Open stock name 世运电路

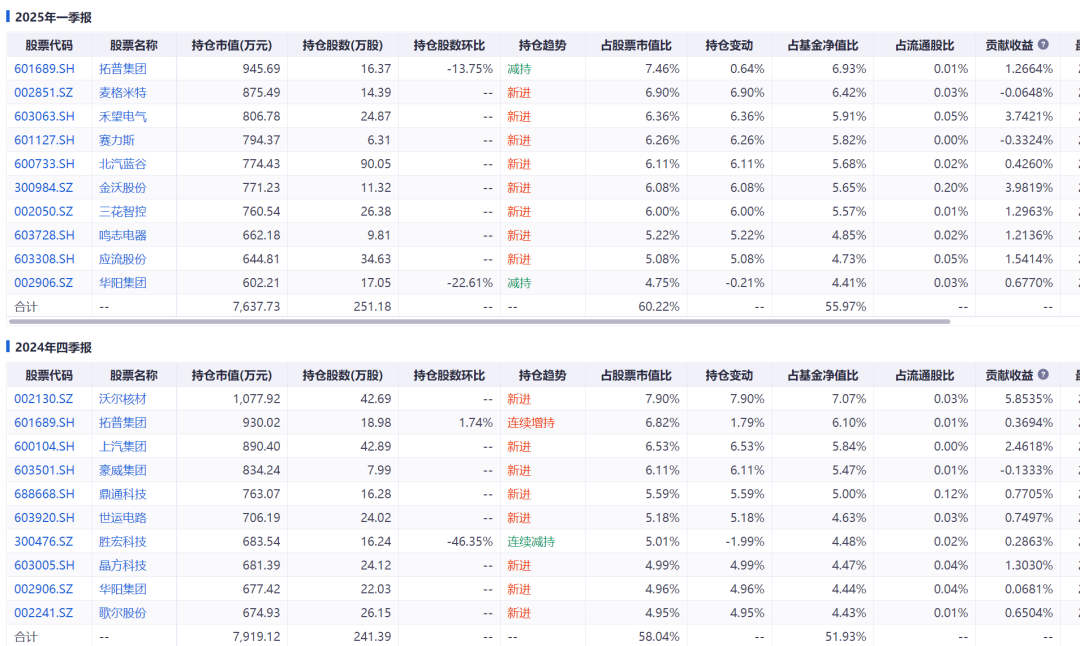(123, 518)
